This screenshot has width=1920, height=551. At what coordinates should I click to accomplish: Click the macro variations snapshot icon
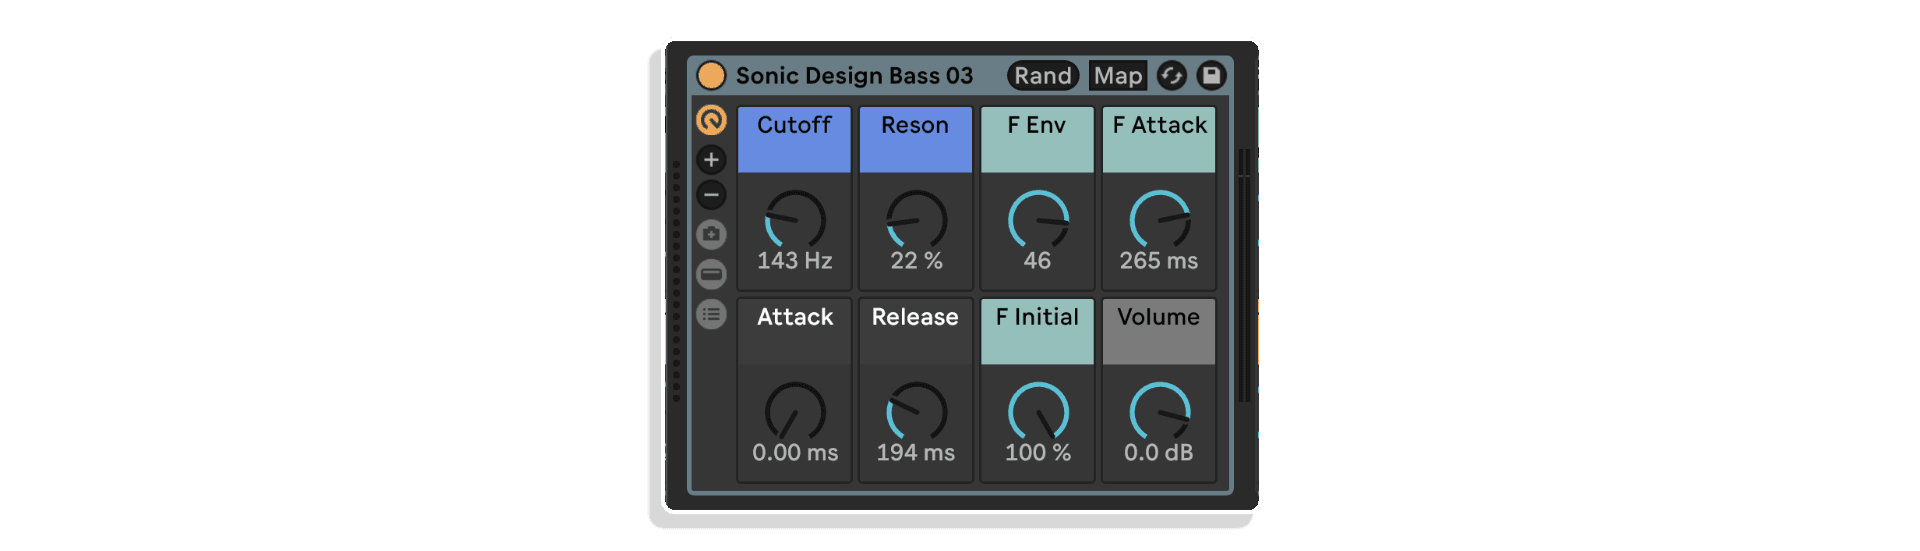tap(711, 234)
